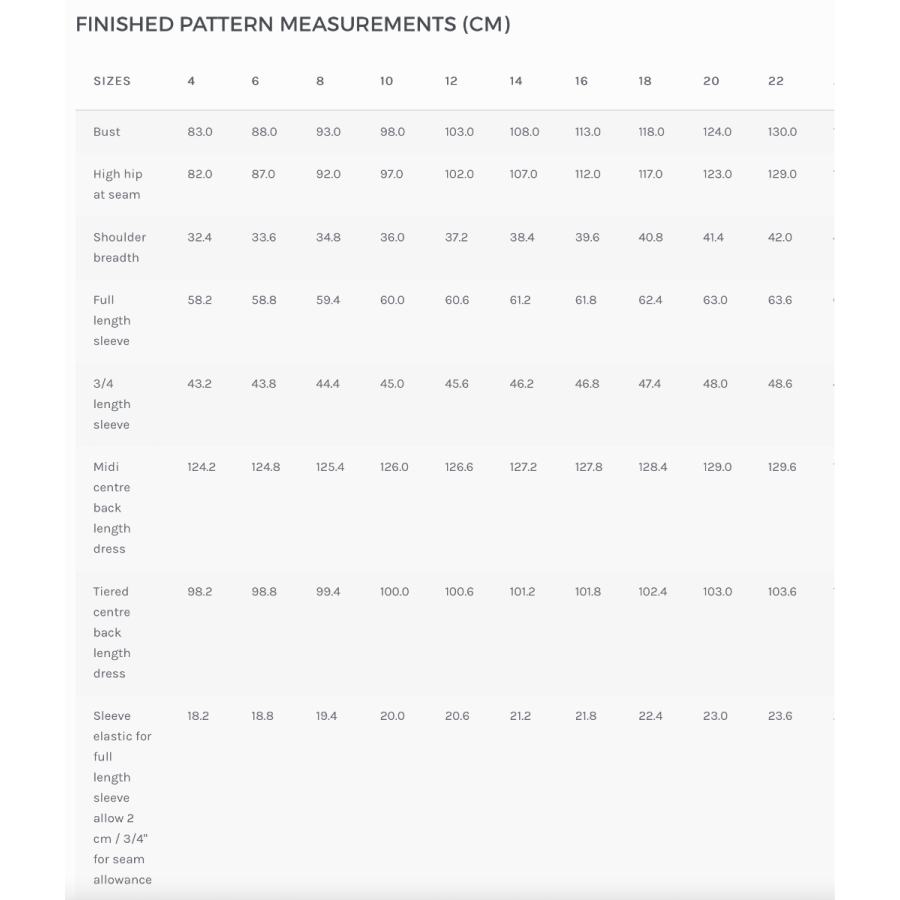Select Shoulder breadth value 36.0
This screenshot has width=900, height=900.
[x=392, y=237]
